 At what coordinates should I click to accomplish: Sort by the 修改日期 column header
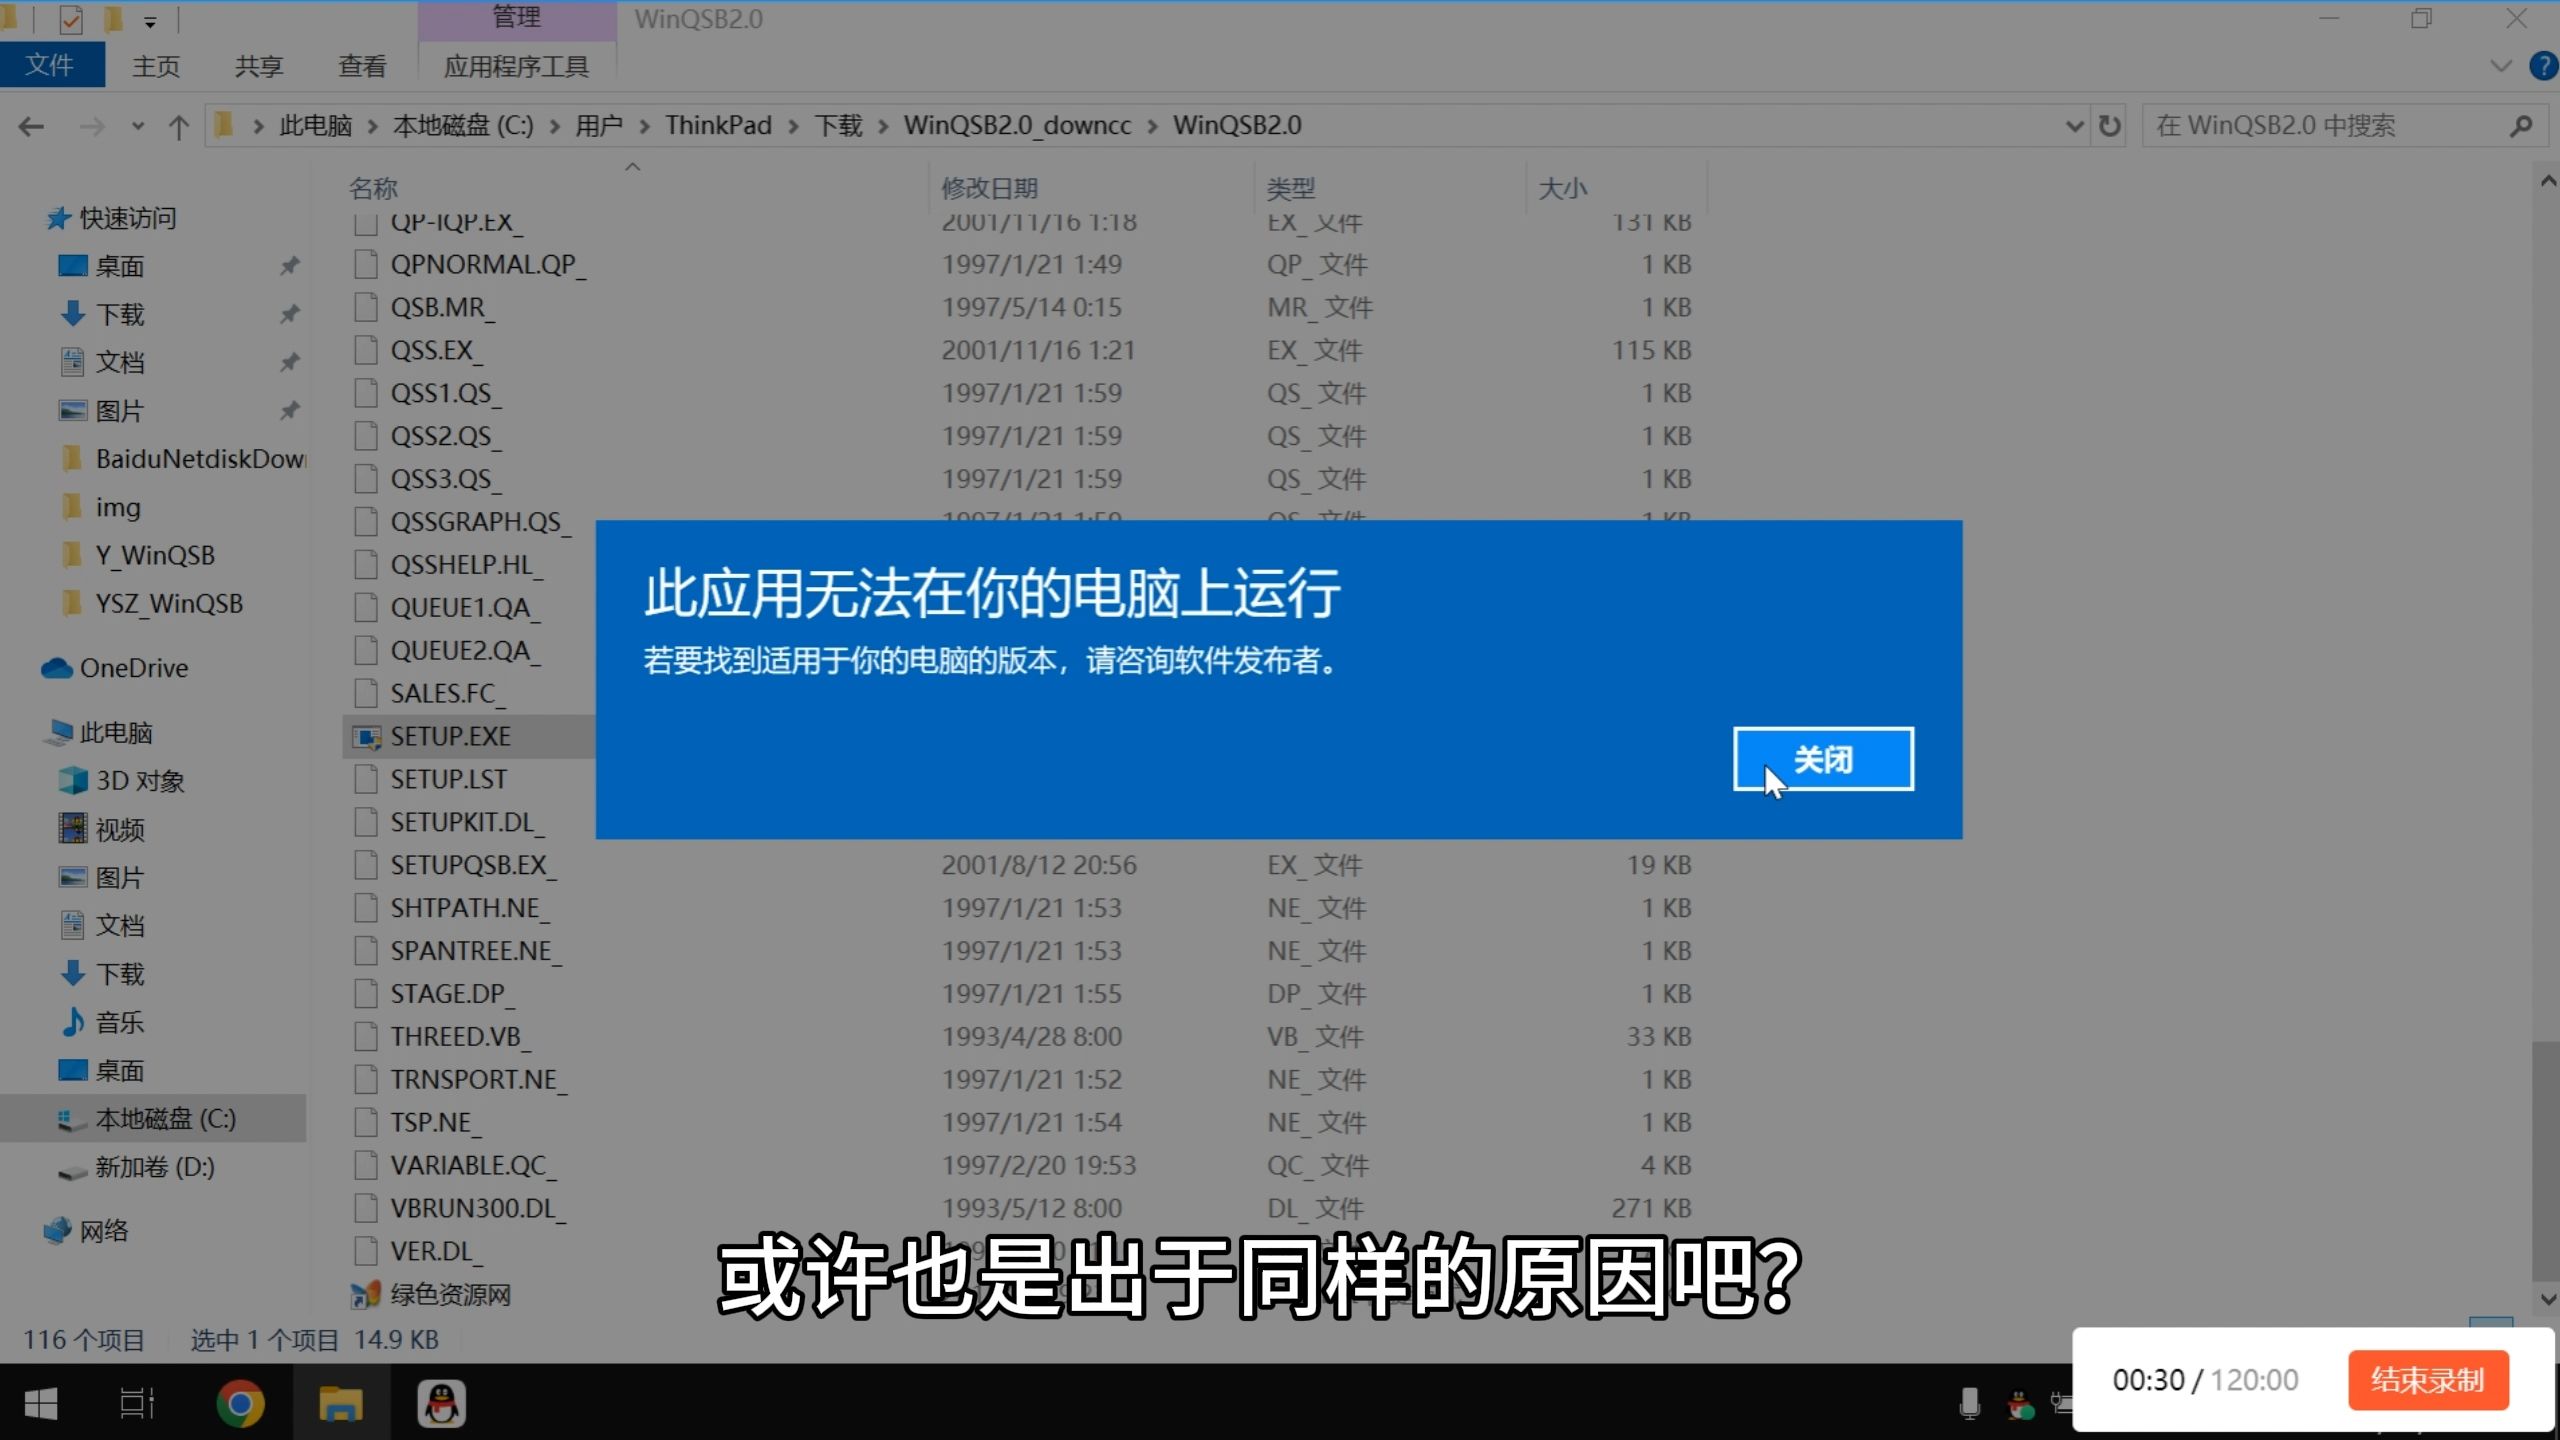pyautogui.click(x=989, y=188)
